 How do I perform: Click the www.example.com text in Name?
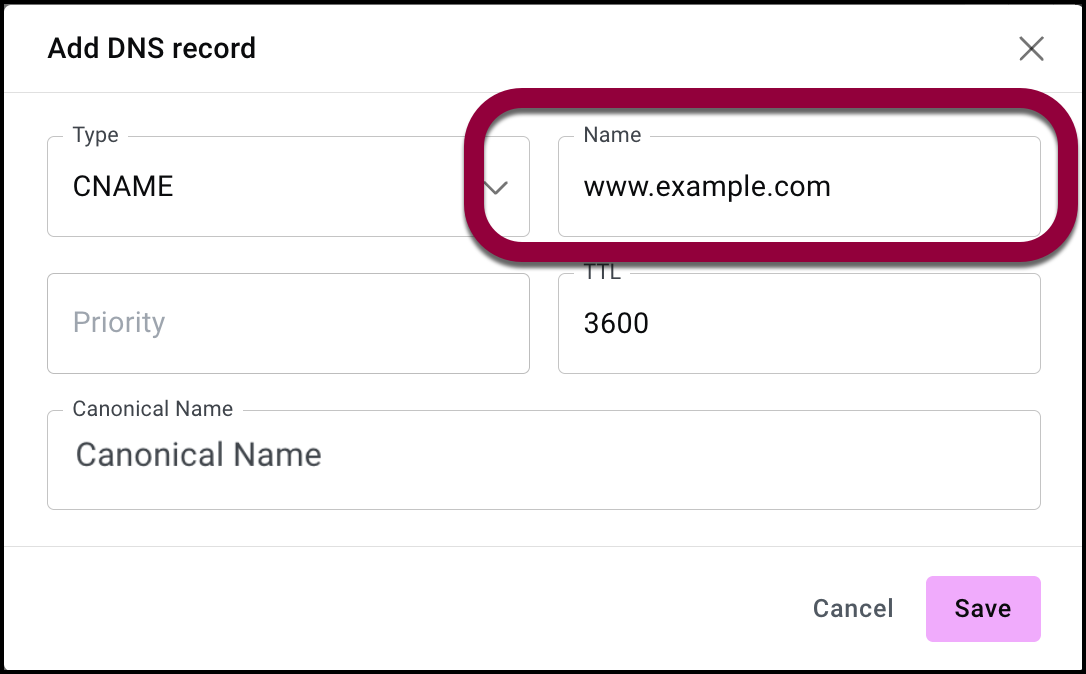pyautogui.click(x=706, y=187)
